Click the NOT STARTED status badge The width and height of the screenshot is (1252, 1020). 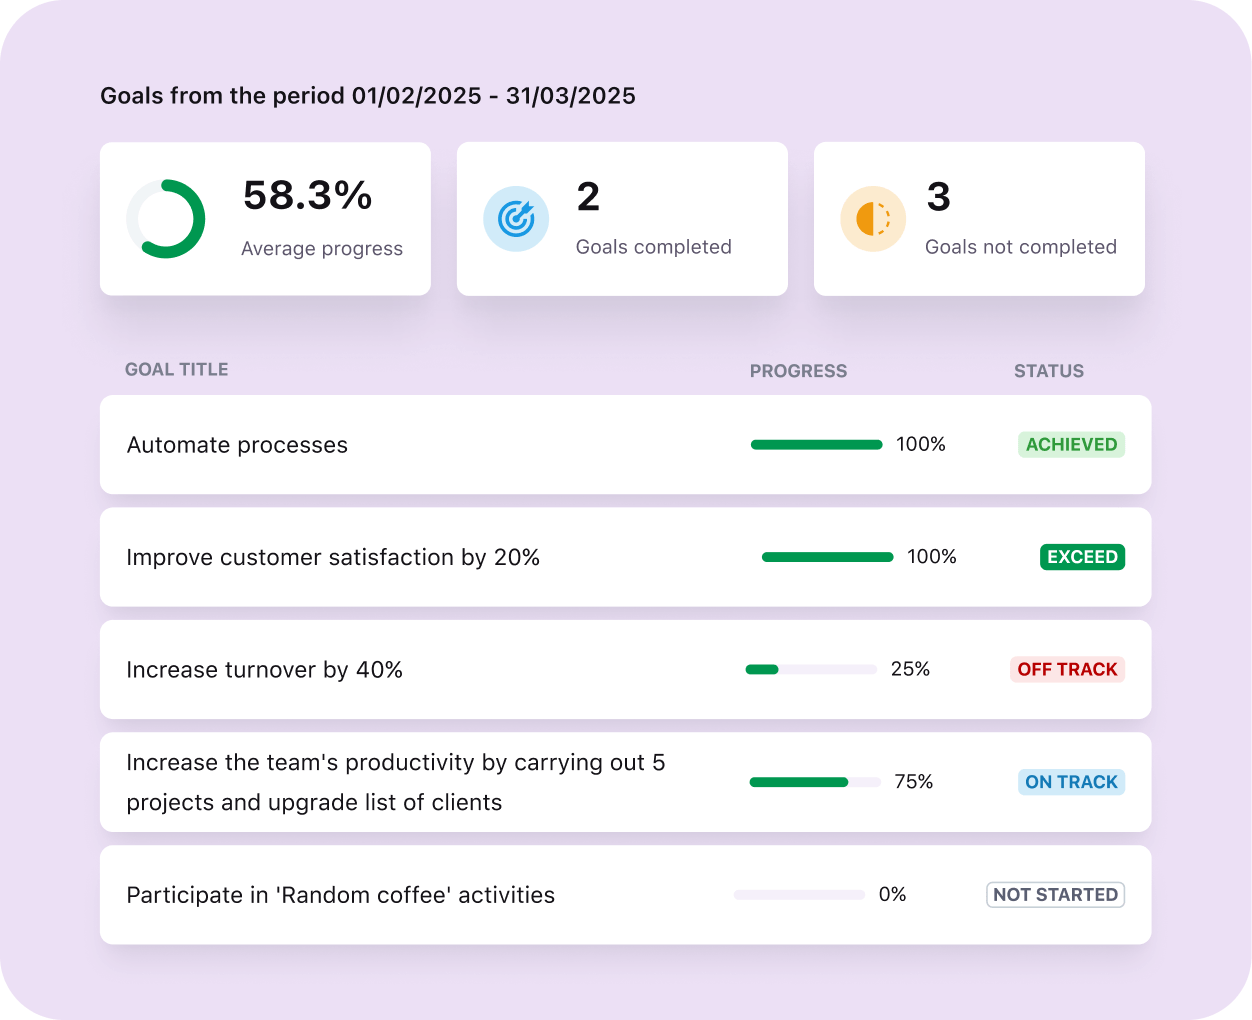[1055, 895]
